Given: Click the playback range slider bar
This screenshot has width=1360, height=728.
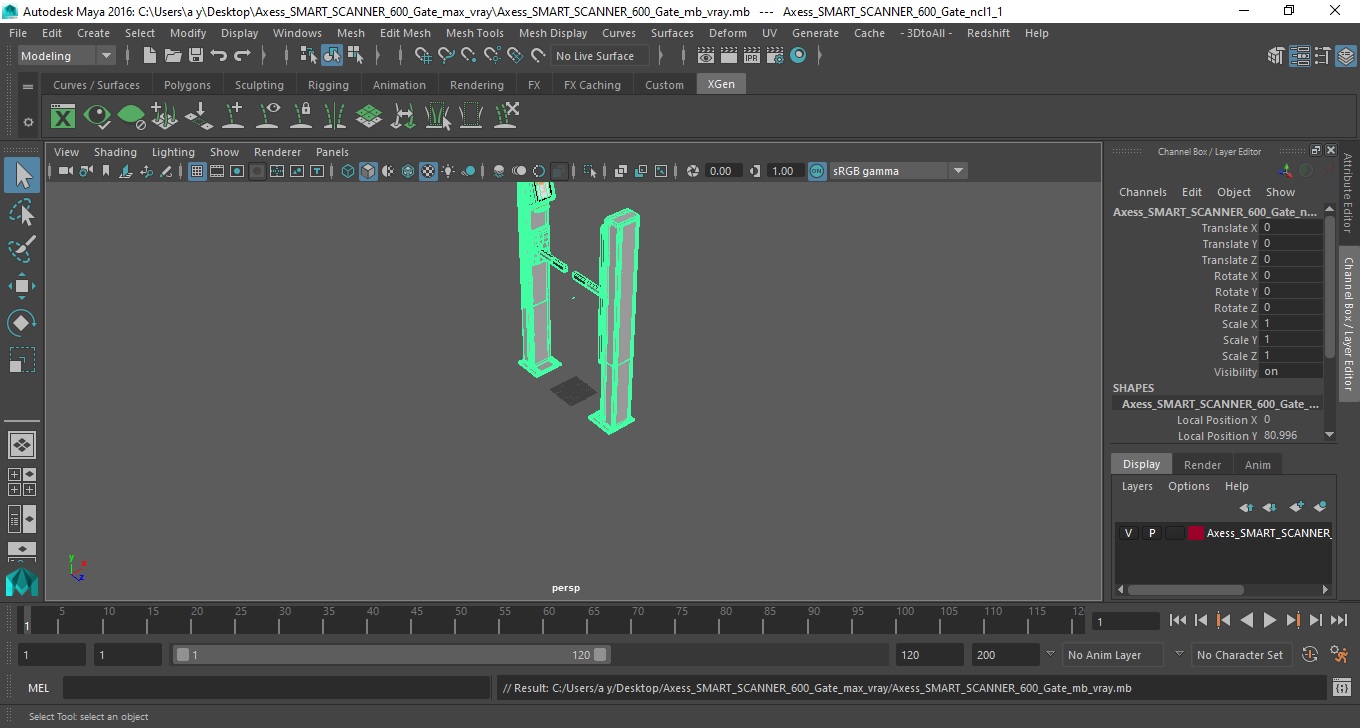Looking at the screenshot, I should pyautogui.click(x=391, y=655).
